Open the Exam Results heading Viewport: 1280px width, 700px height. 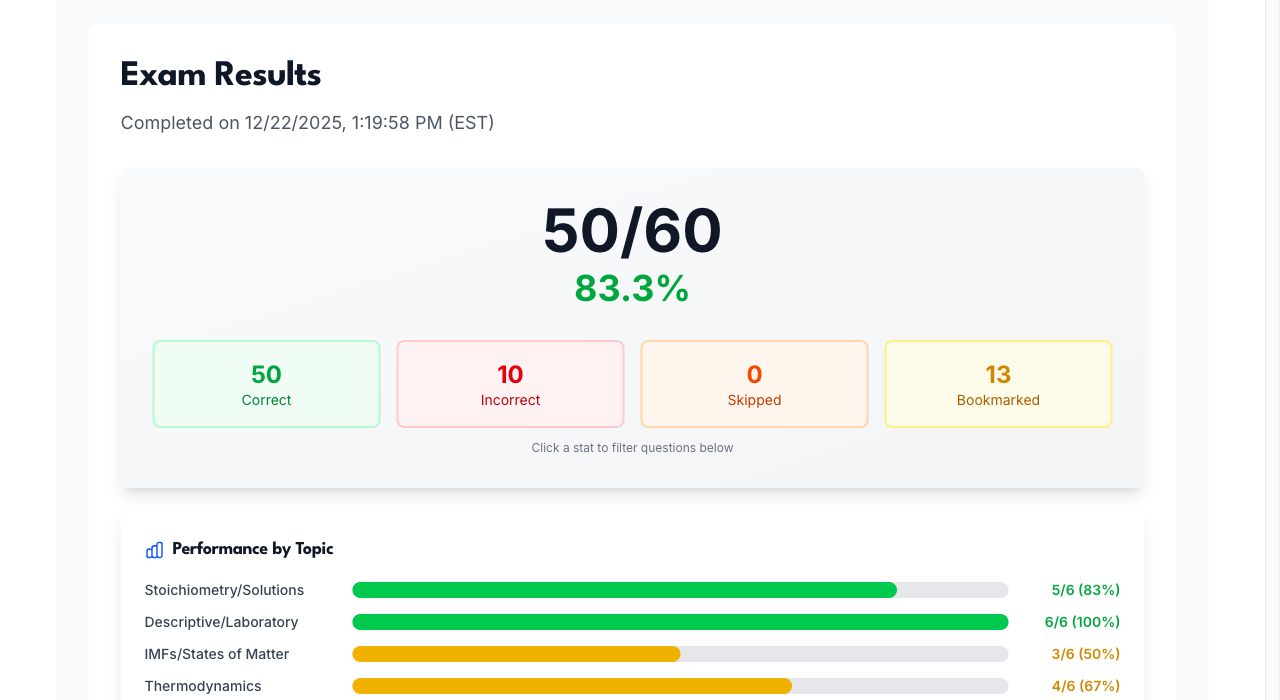click(x=220, y=74)
